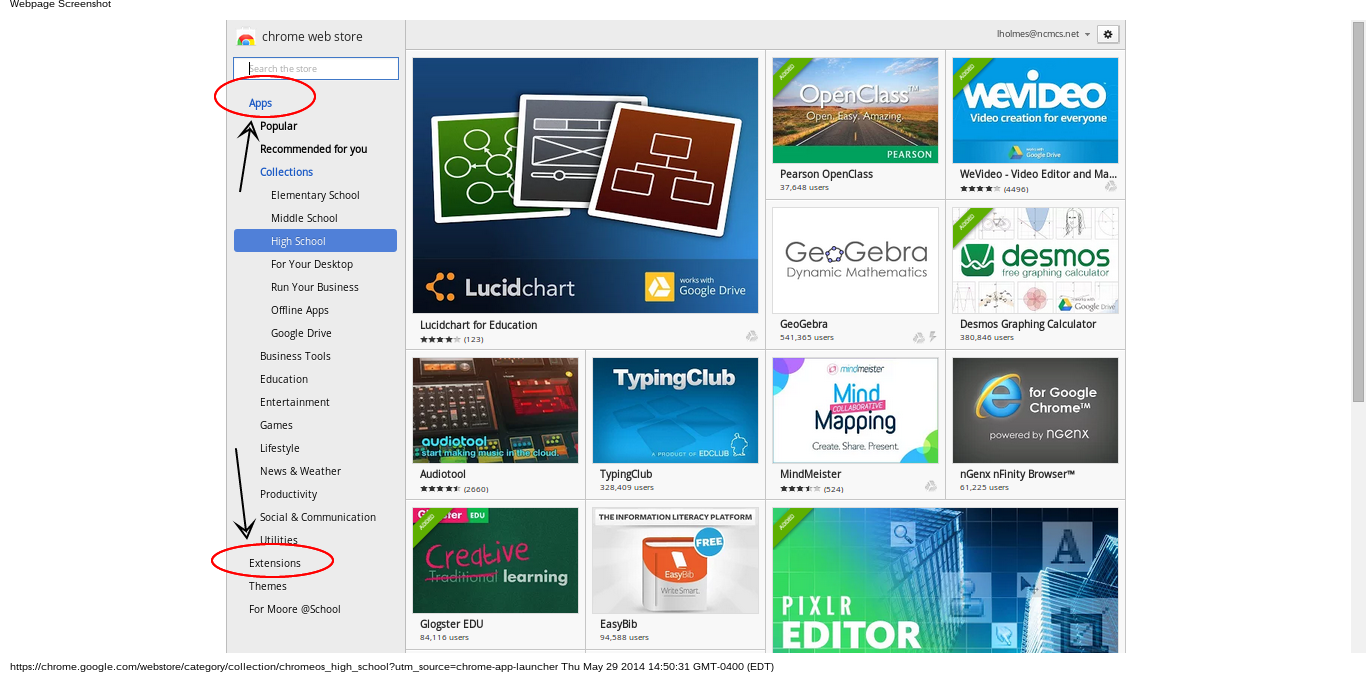Open the Pixlr Editor banner
This screenshot has height=673, width=1366.
point(945,581)
